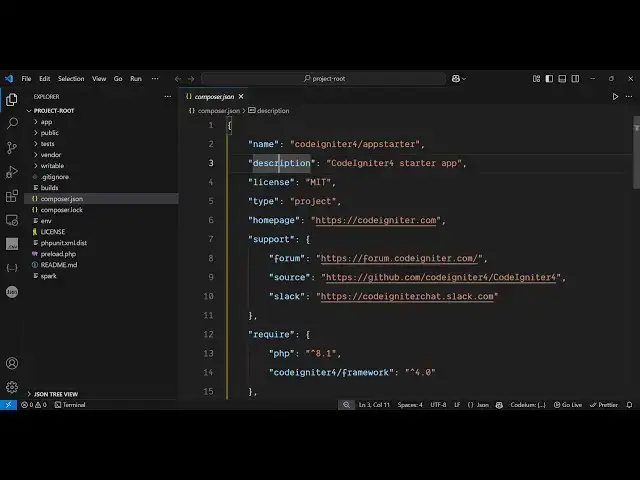Open the round Json icon in activity bar
Screen dimensions: 640x480
(12, 292)
